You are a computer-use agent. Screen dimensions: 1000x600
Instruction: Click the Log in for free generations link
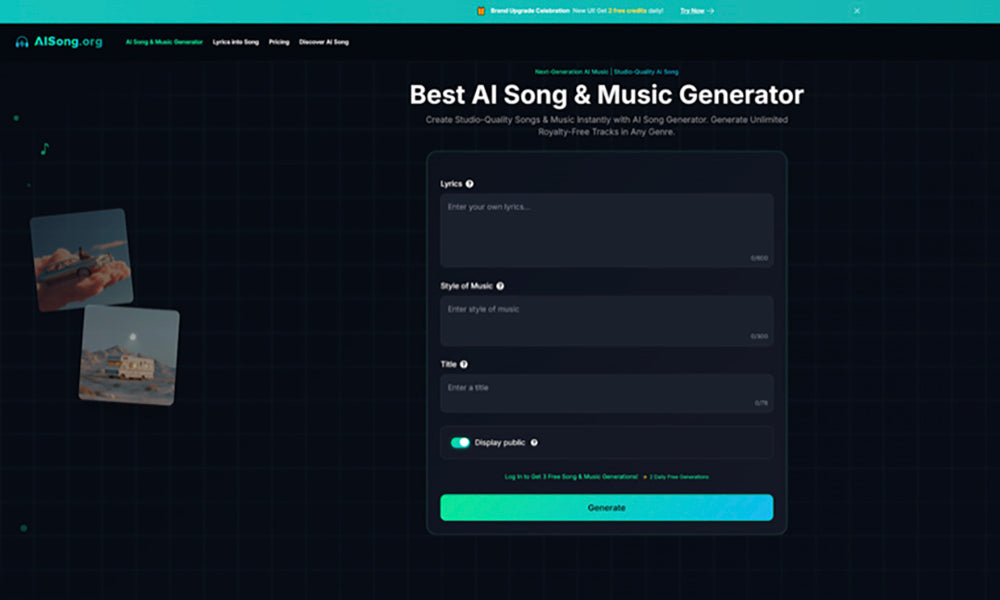click(571, 477)
